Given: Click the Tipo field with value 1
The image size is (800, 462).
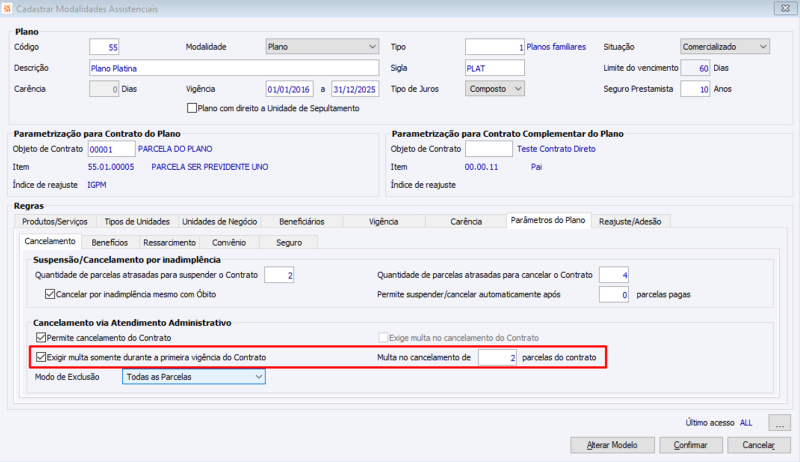Looking at the screenshot, I should tap(495, 47).
